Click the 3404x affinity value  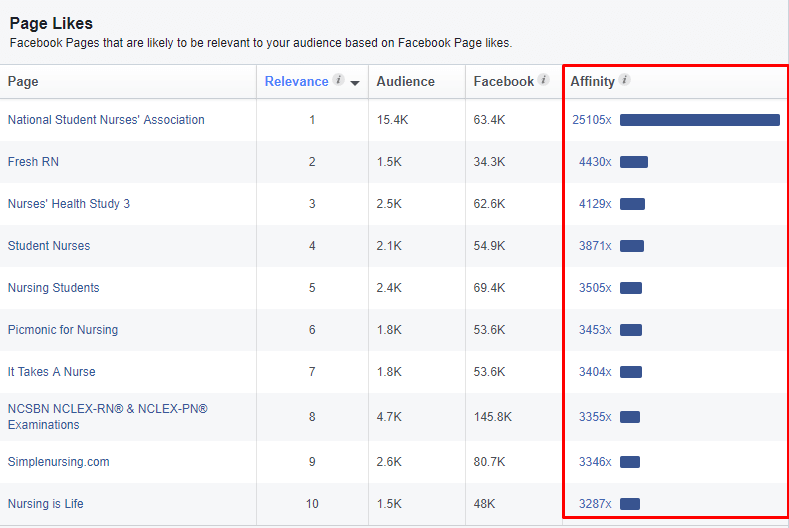(x=595, y=372)
